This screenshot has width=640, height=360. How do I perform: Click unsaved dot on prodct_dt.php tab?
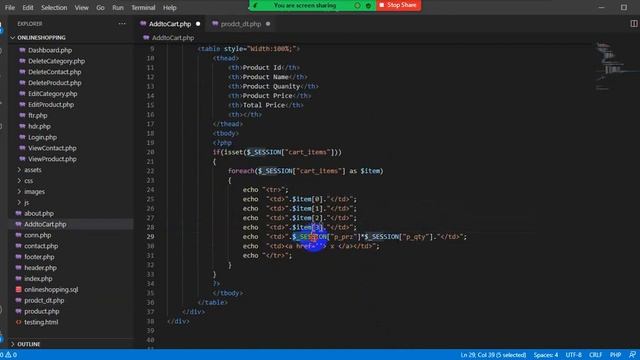(x=268, y=24)
